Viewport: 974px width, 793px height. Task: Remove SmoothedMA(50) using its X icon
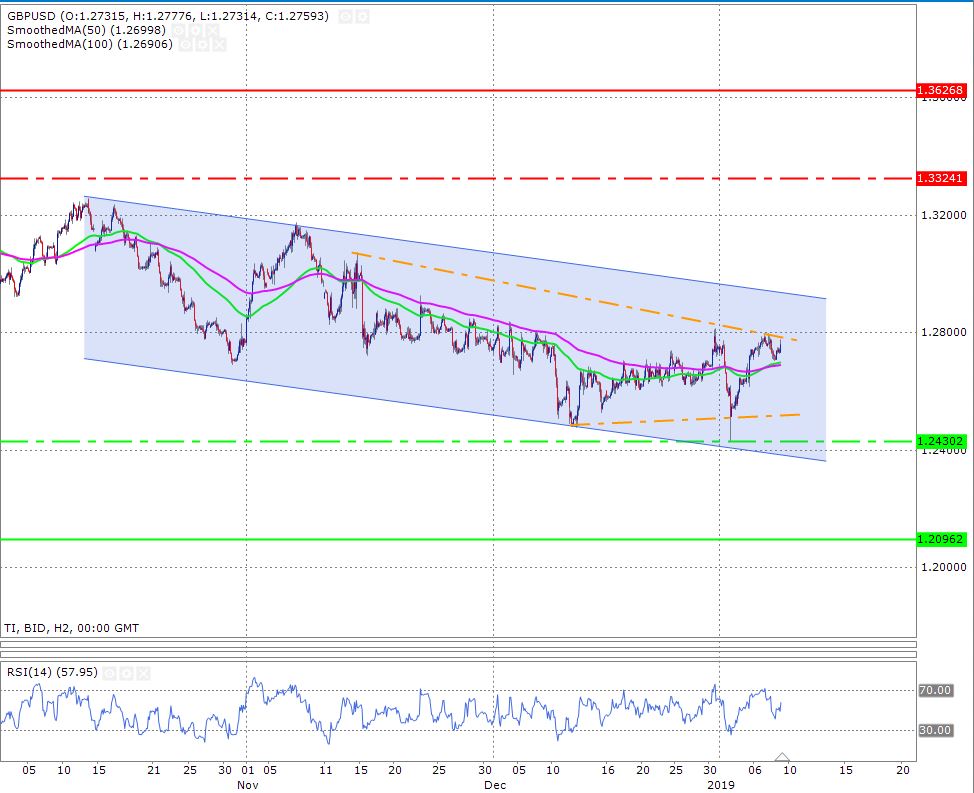coord(214,31)
